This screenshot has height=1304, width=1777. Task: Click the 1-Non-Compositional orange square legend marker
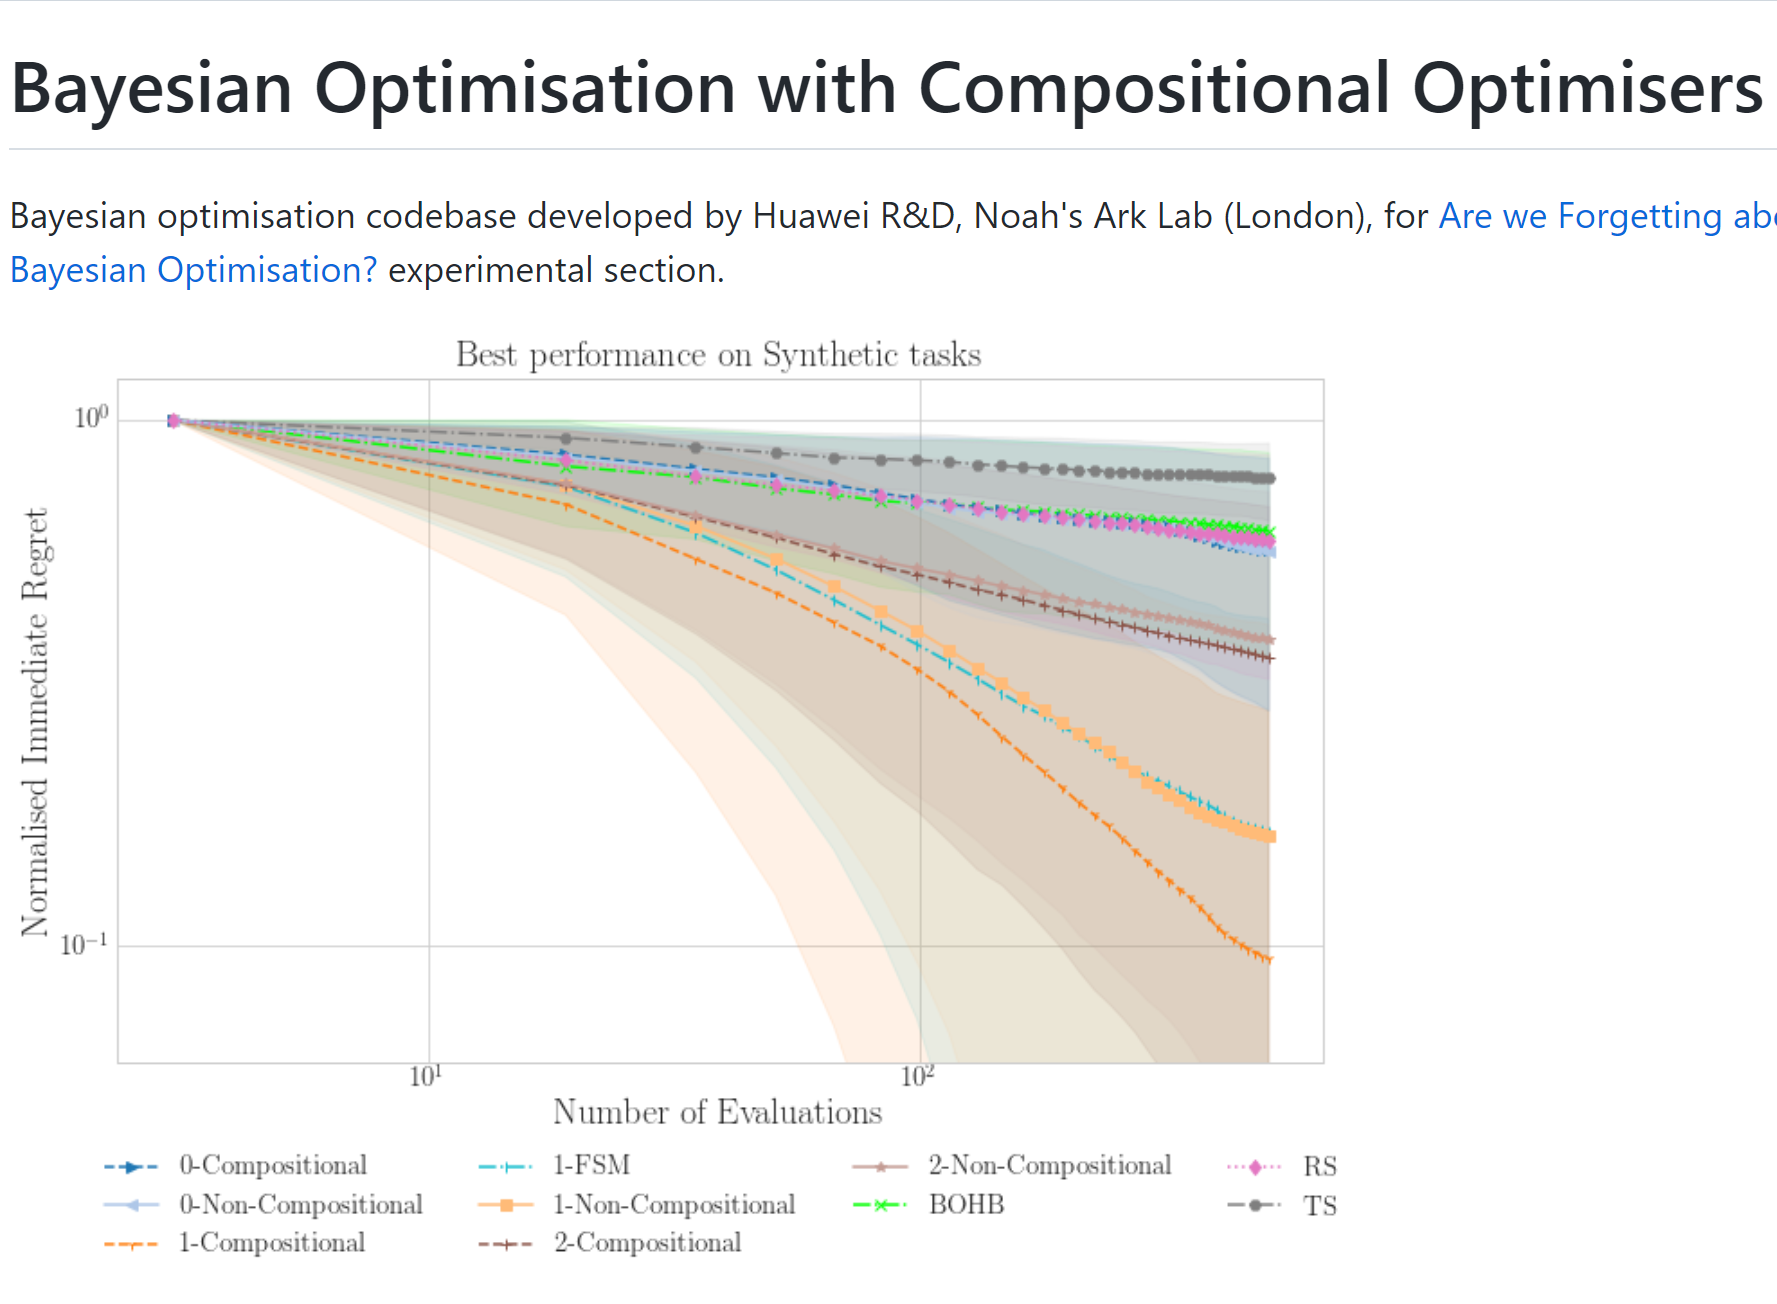click(x=506, y=1205)
